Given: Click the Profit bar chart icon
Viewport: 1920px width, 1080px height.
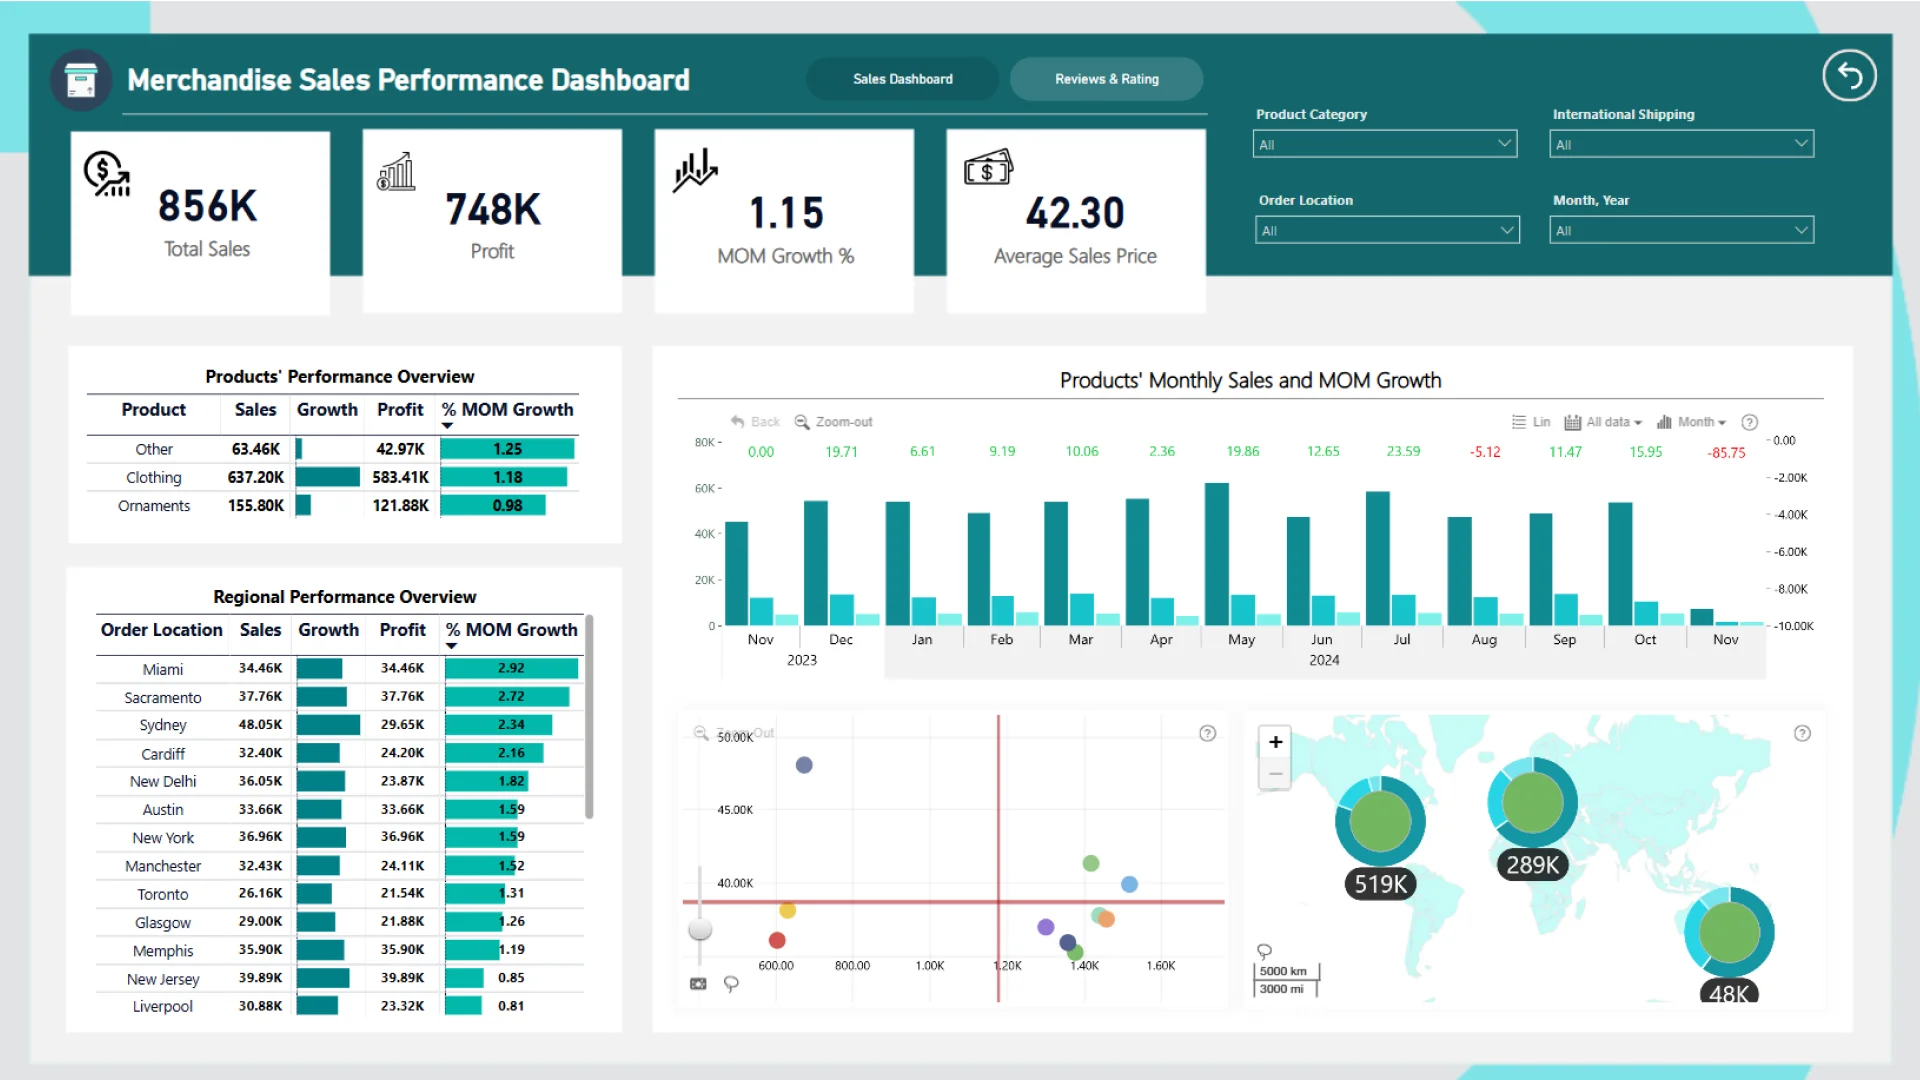Looking at the screenshot, I should (x=396, y=171).
